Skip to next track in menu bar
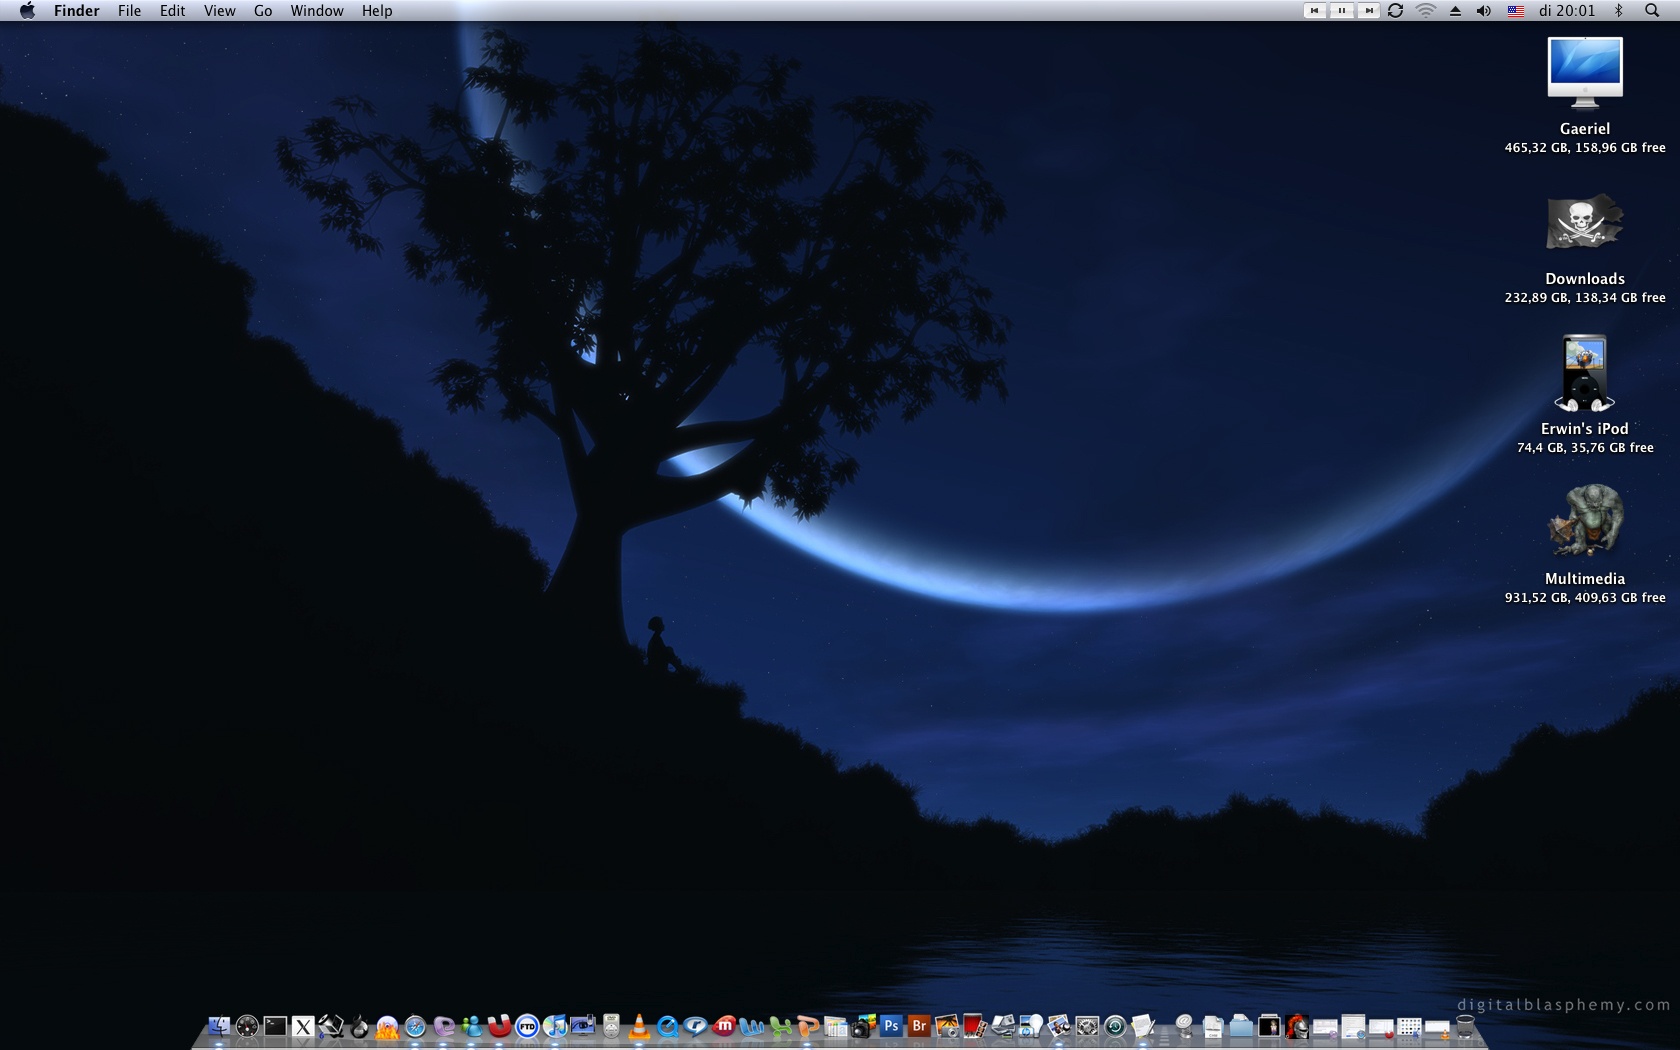The width and height of the screenshot is (1680, 1050). 1369,11
